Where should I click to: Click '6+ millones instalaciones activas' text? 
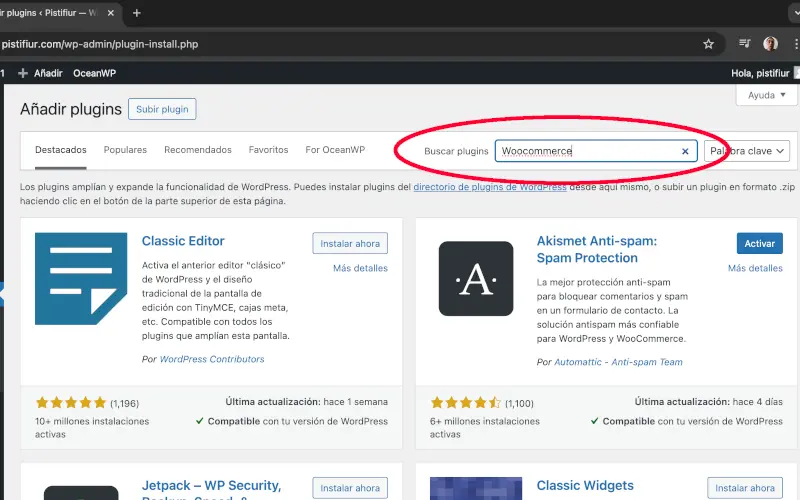pos(485,428)
